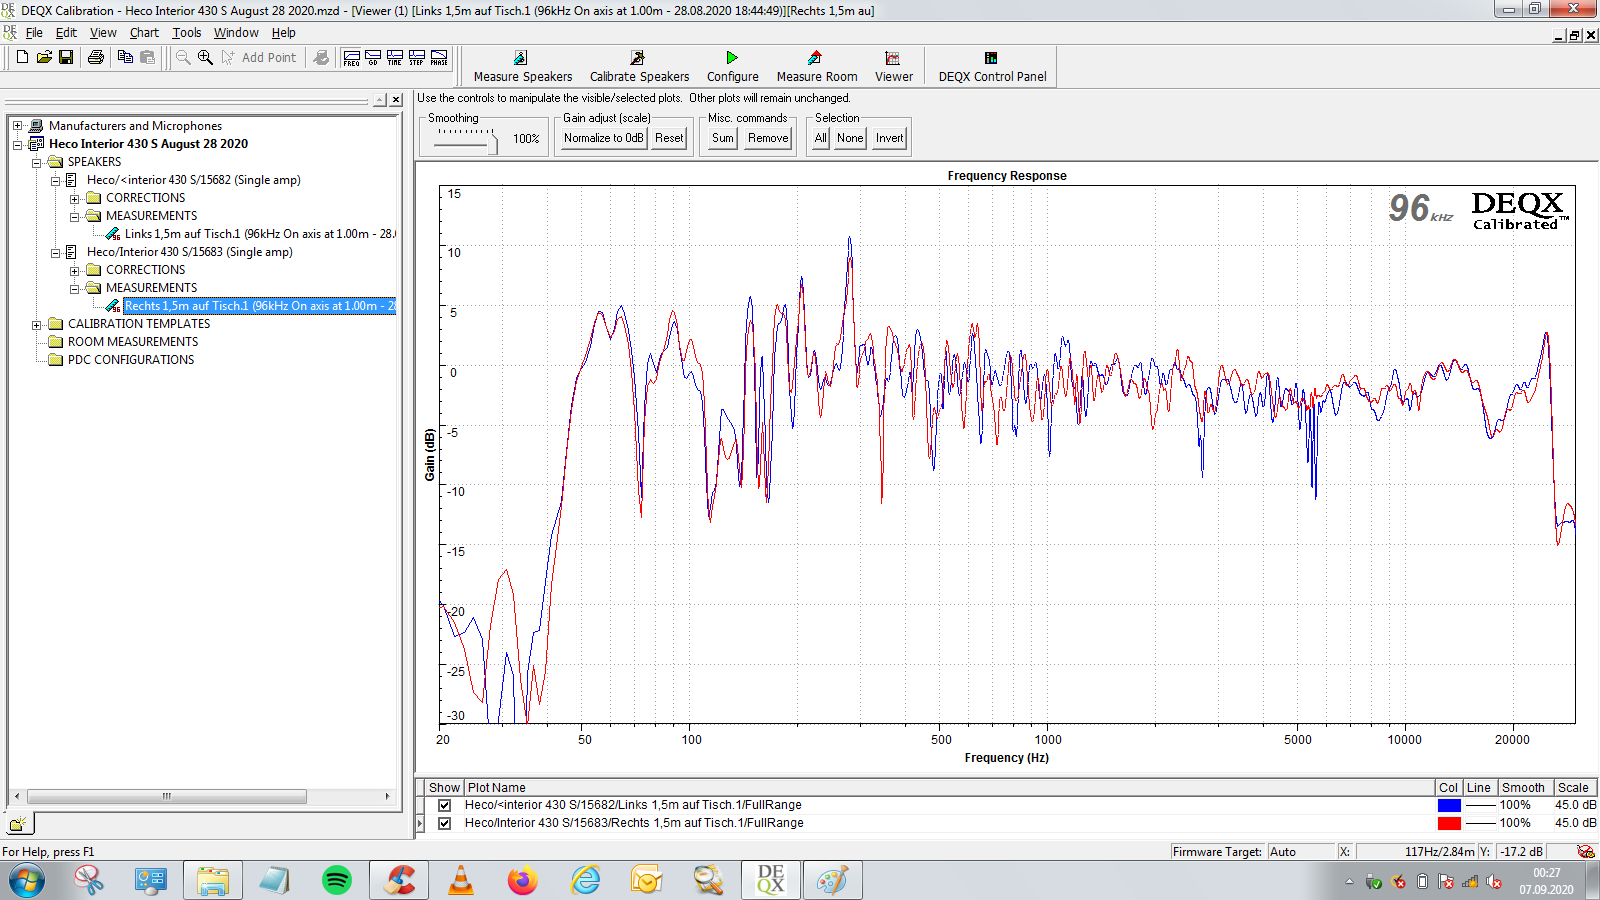Expand the Manufacturers and Microphones node
This screenshot has width=1600, height=900.
tap(17, 126)
